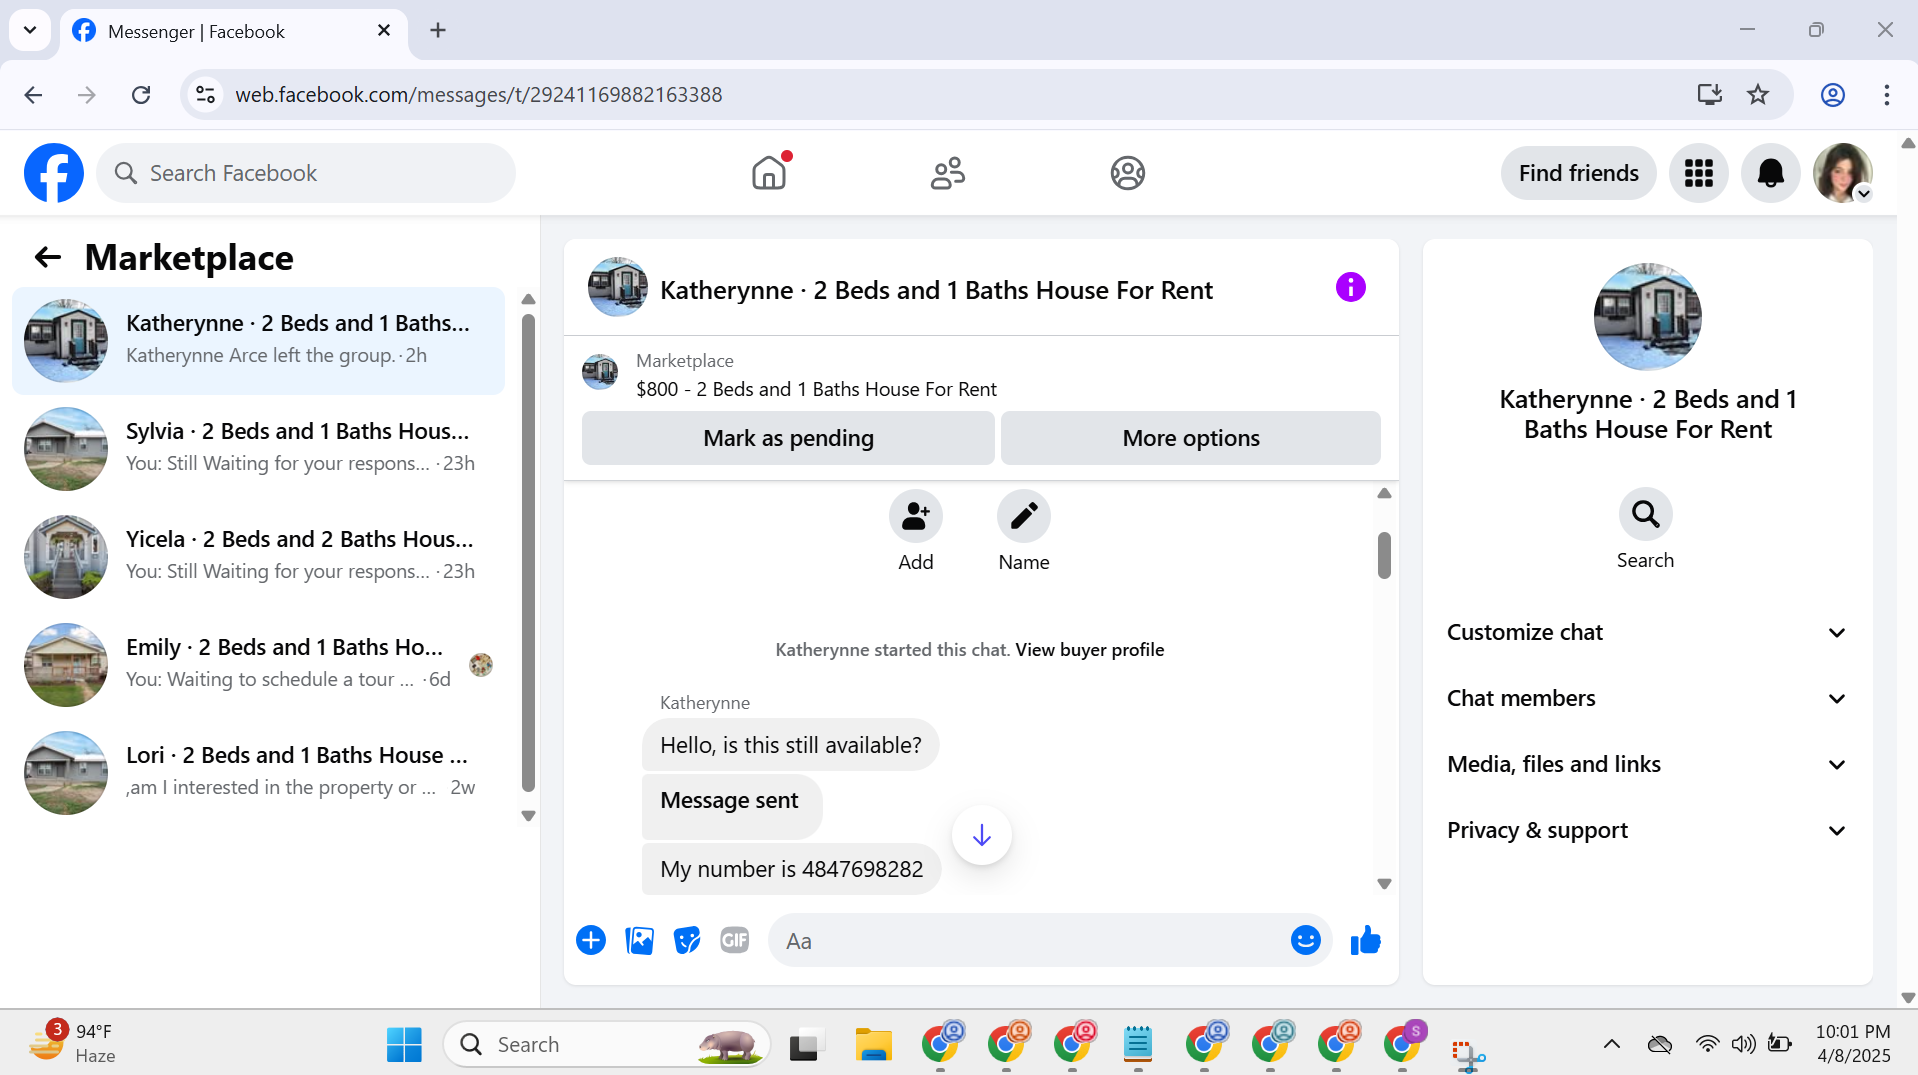This screenshot has height=1075, width=1918.
Task: Click the Facebook logo
Action: pos(54,173)
